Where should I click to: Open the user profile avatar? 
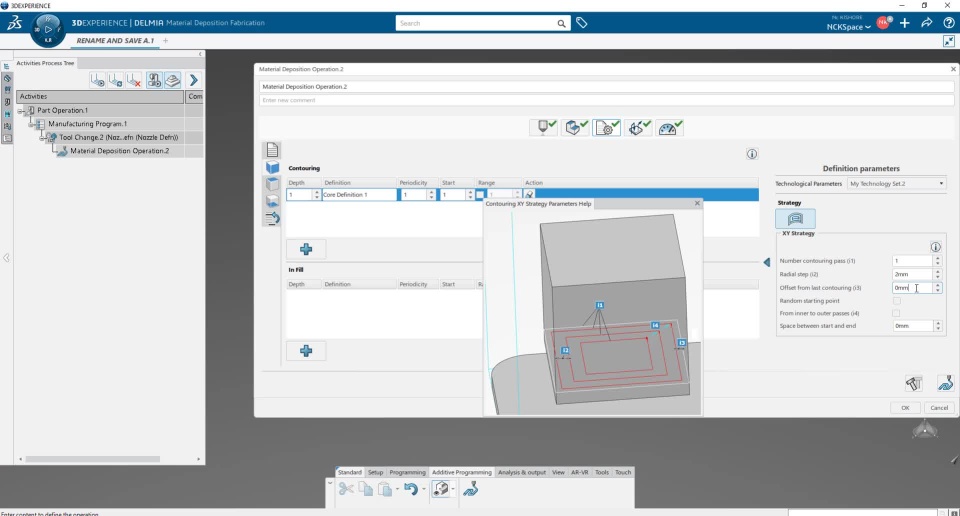[883, 23]
